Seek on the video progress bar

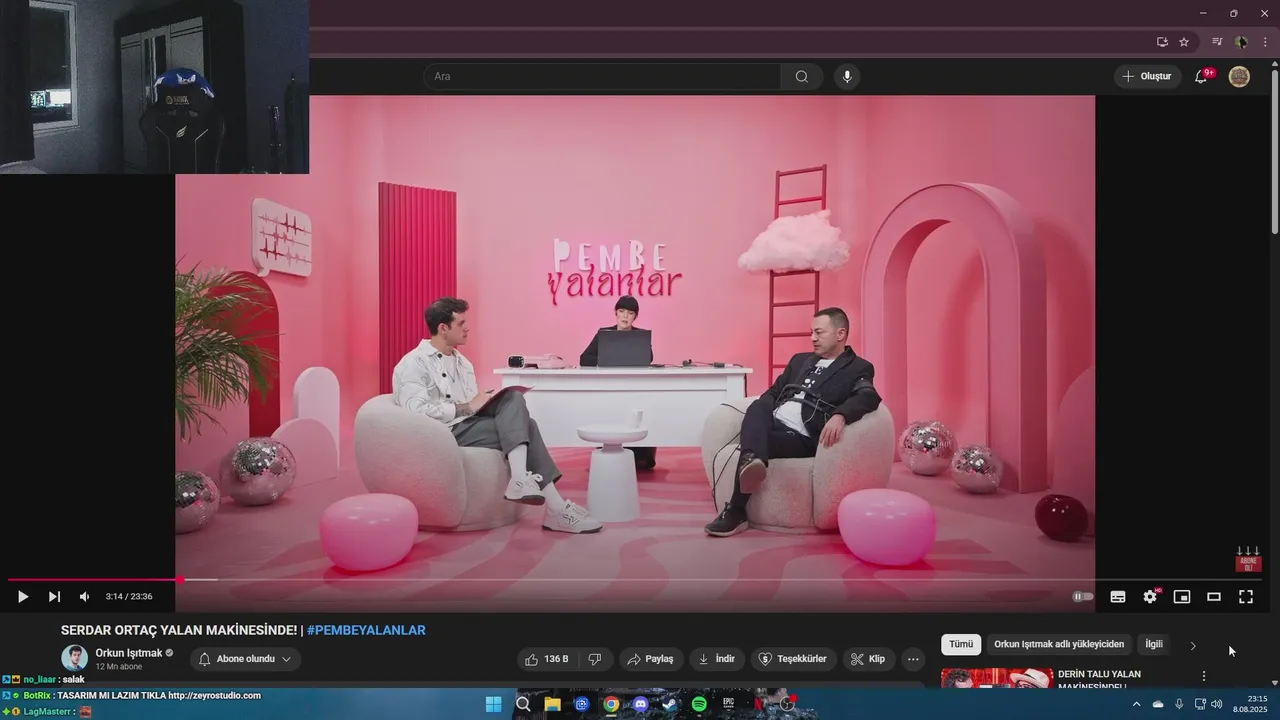pyautogui.click(x=635, y=580)
